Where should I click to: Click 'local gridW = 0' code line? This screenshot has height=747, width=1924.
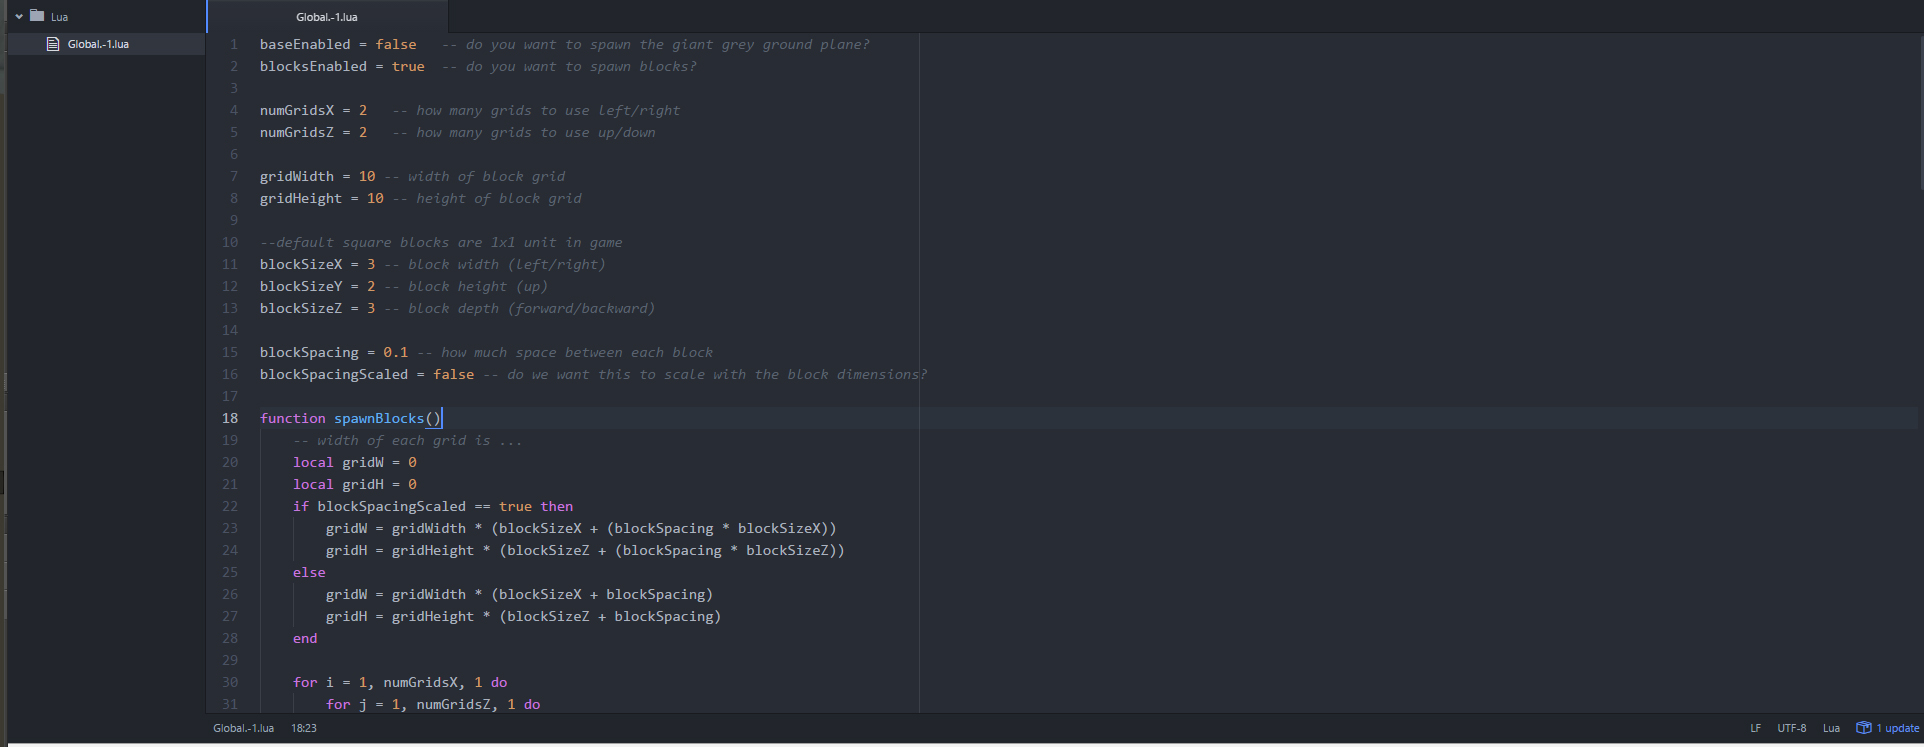click(355, 462)
